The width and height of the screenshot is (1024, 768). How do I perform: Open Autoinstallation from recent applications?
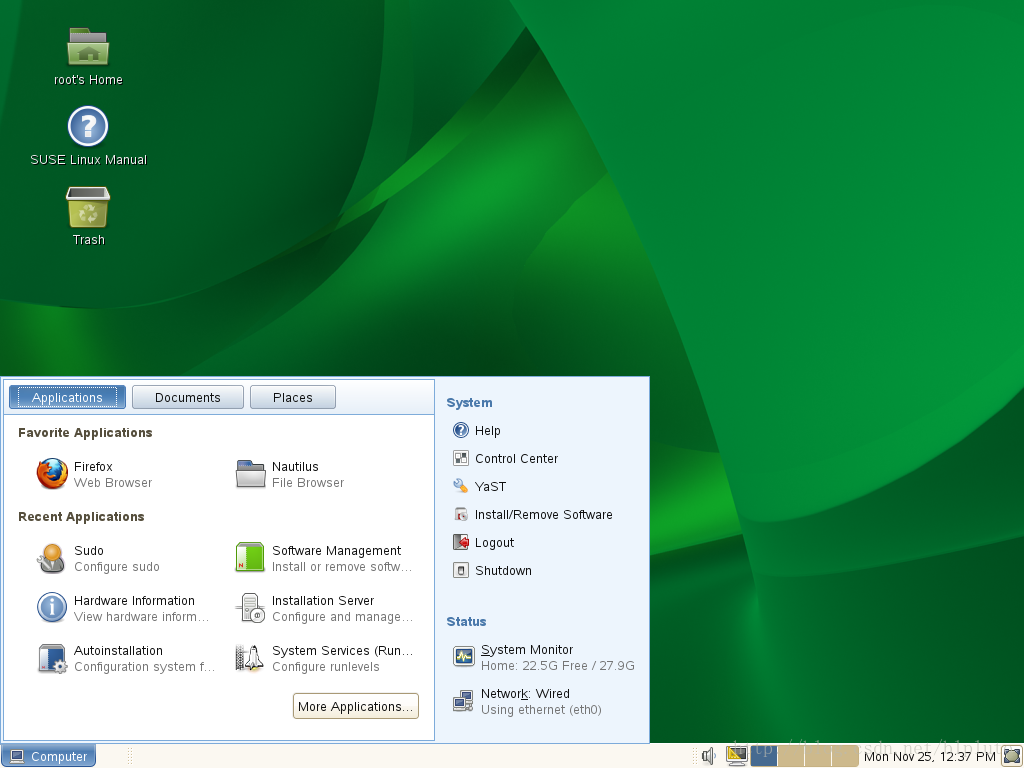(125, 658)
